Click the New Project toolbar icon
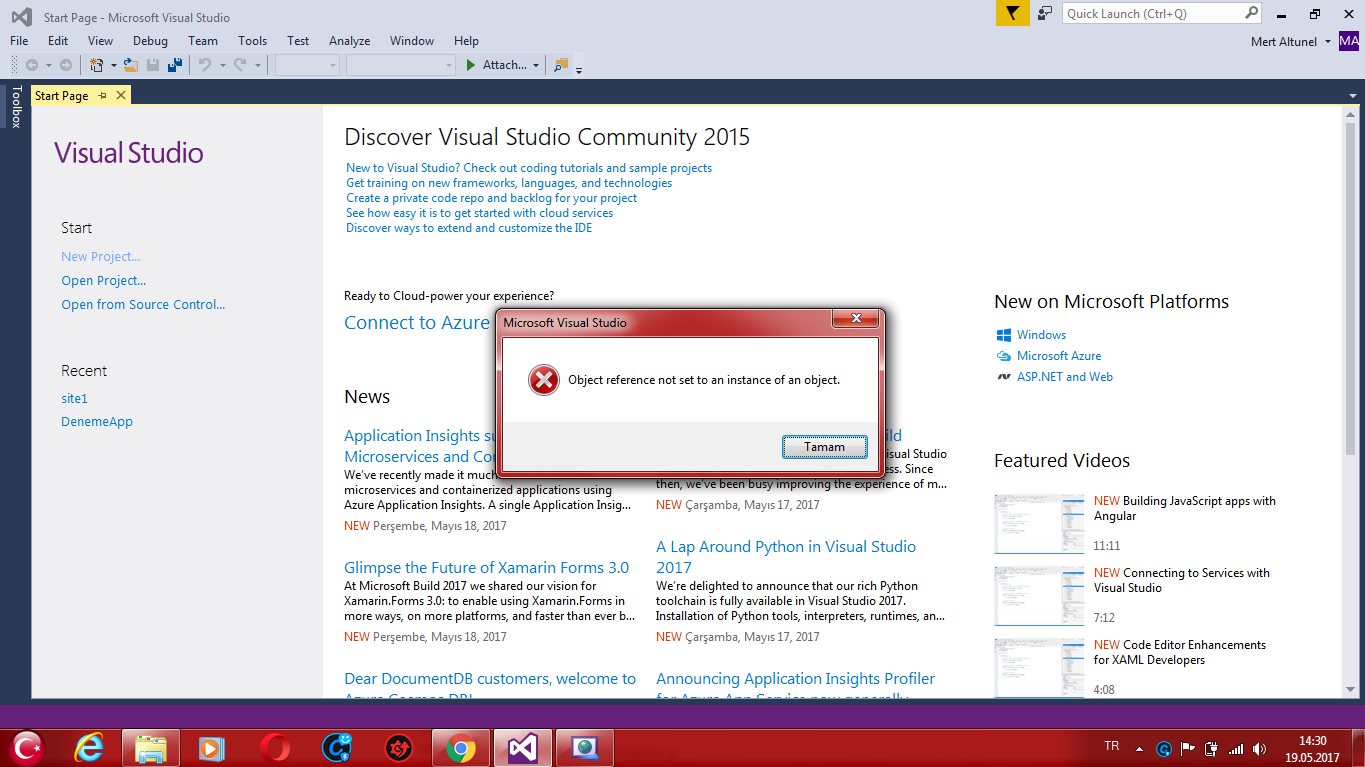Image resolution: width=1365 pixels, height=767 pixels. click(x=97, y=65)
